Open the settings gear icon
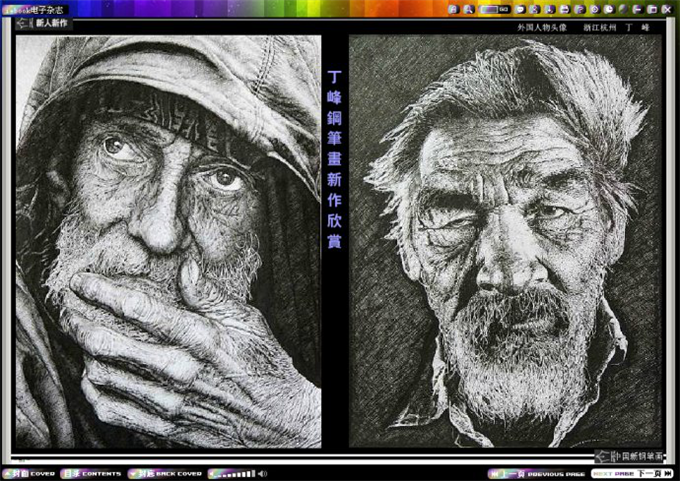The height and width of the screenshot is (481, 680). tap(595, 9)
